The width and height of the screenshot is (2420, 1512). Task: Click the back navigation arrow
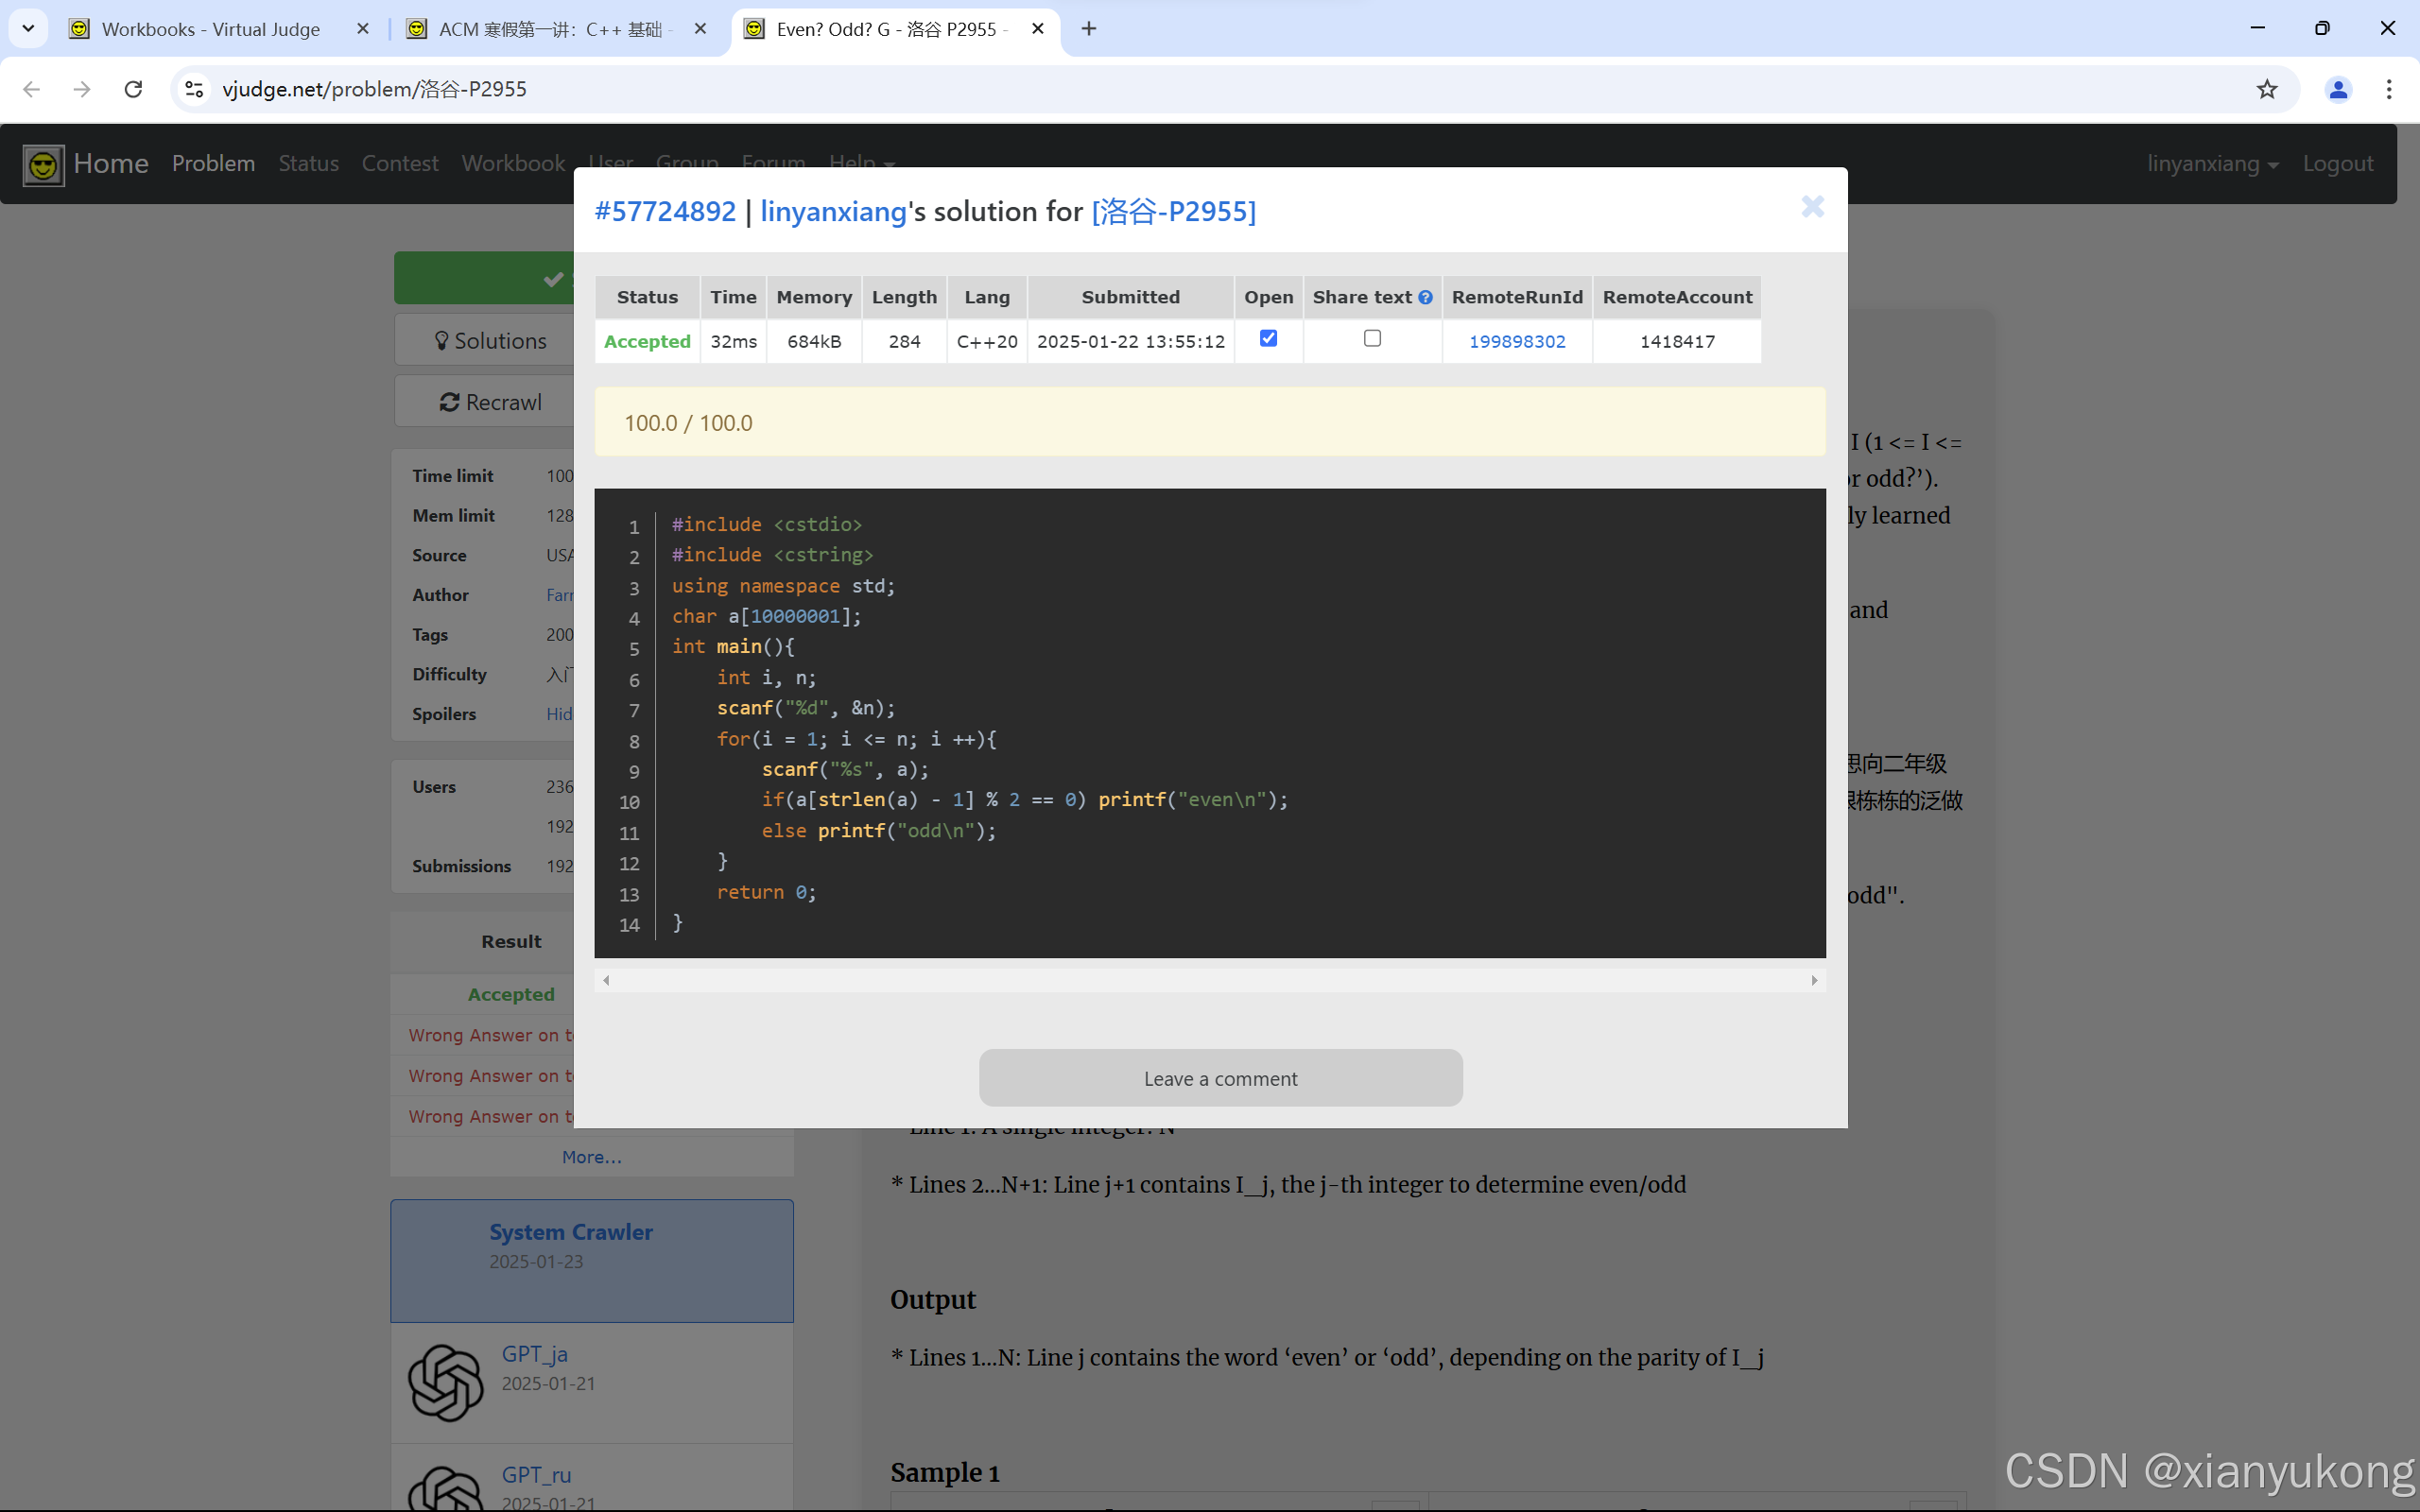click(31, 89)
